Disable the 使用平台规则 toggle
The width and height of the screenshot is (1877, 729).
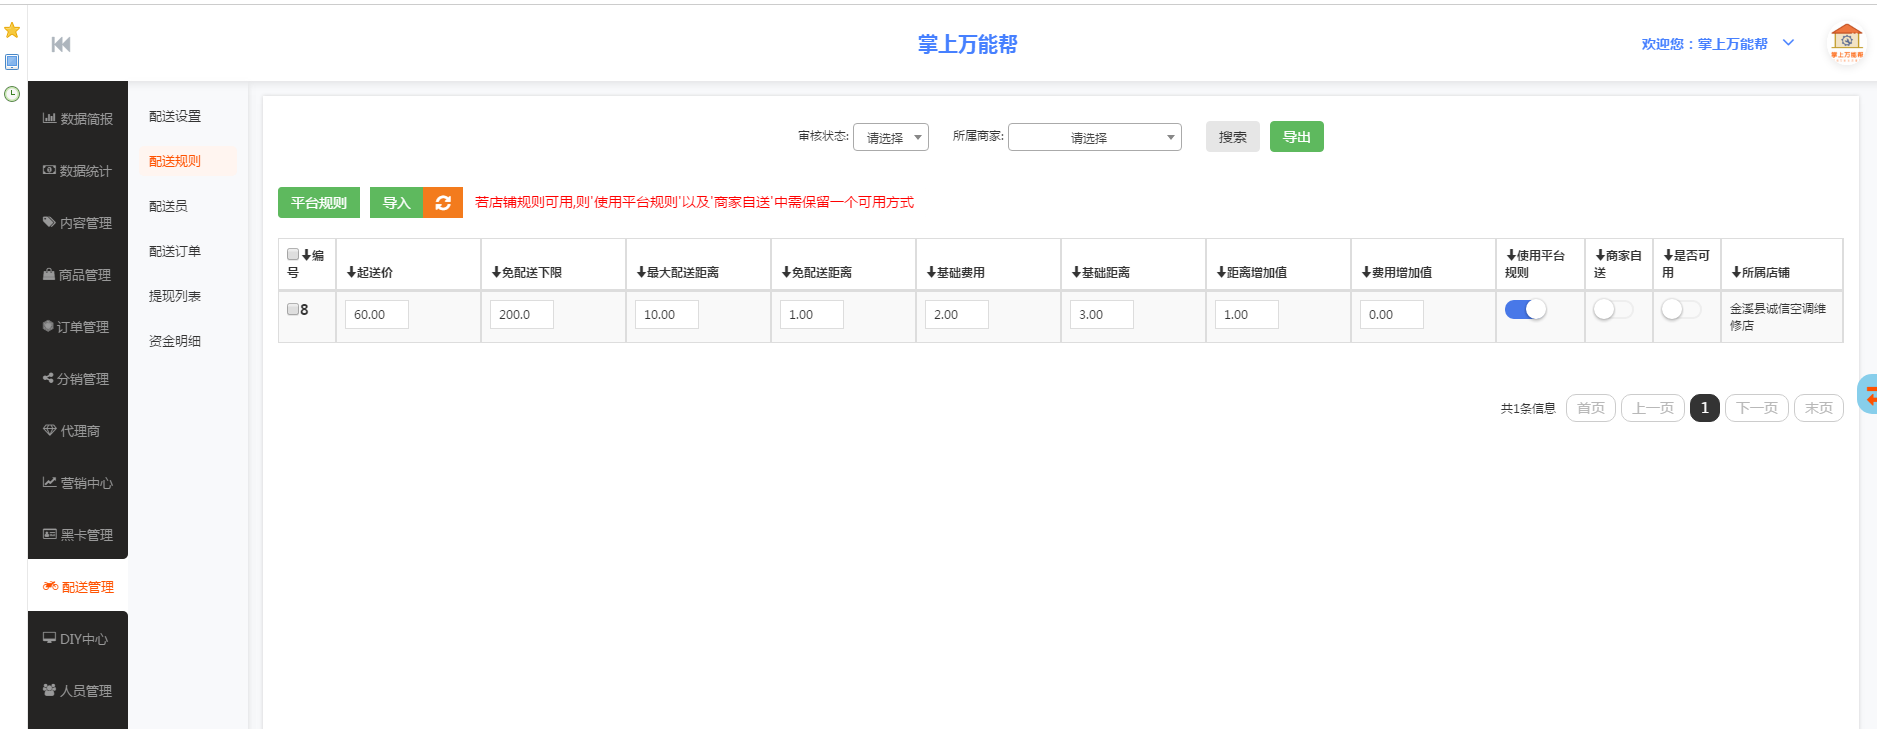1525,310
